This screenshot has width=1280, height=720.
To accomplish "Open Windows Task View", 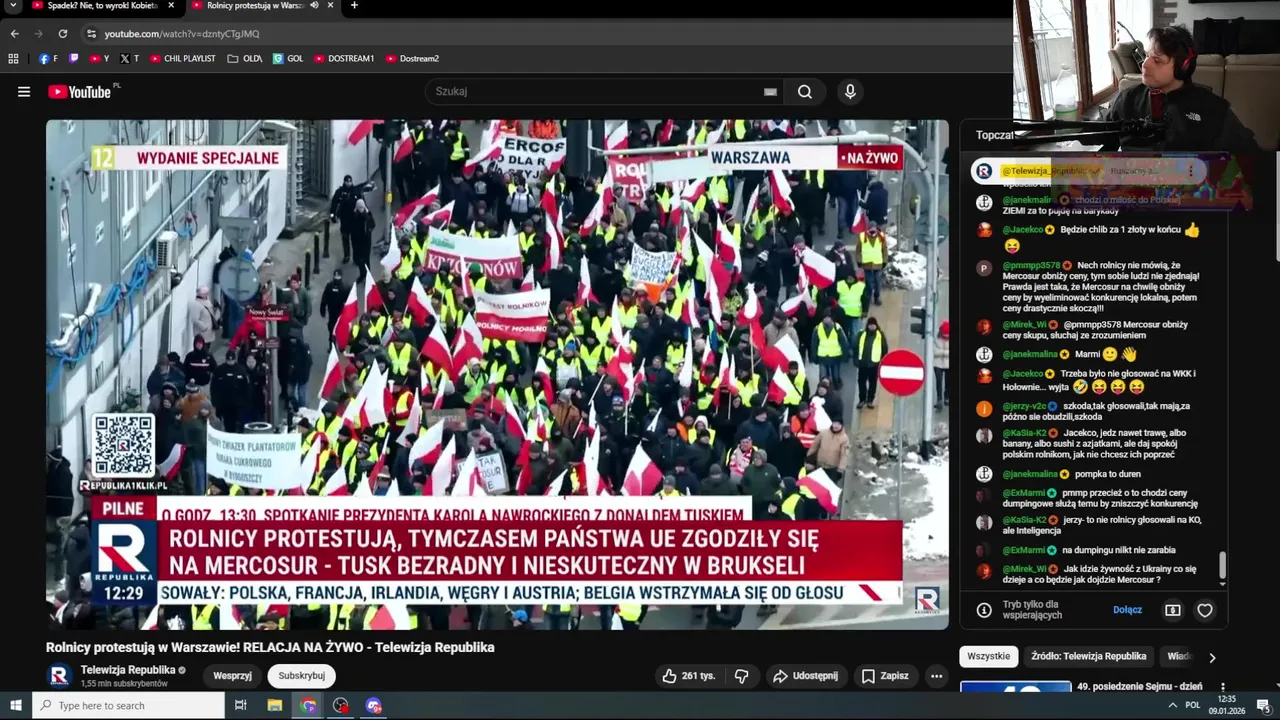I will 241,705.
